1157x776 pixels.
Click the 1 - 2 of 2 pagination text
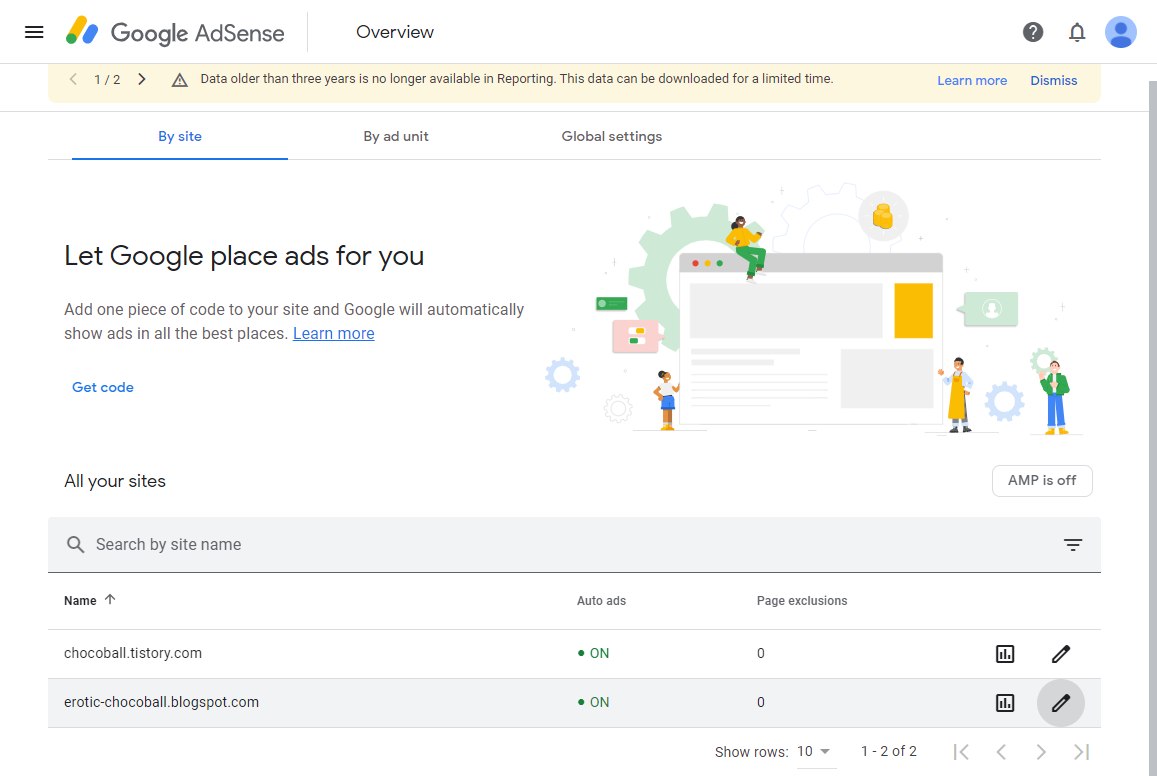(888, 751)
